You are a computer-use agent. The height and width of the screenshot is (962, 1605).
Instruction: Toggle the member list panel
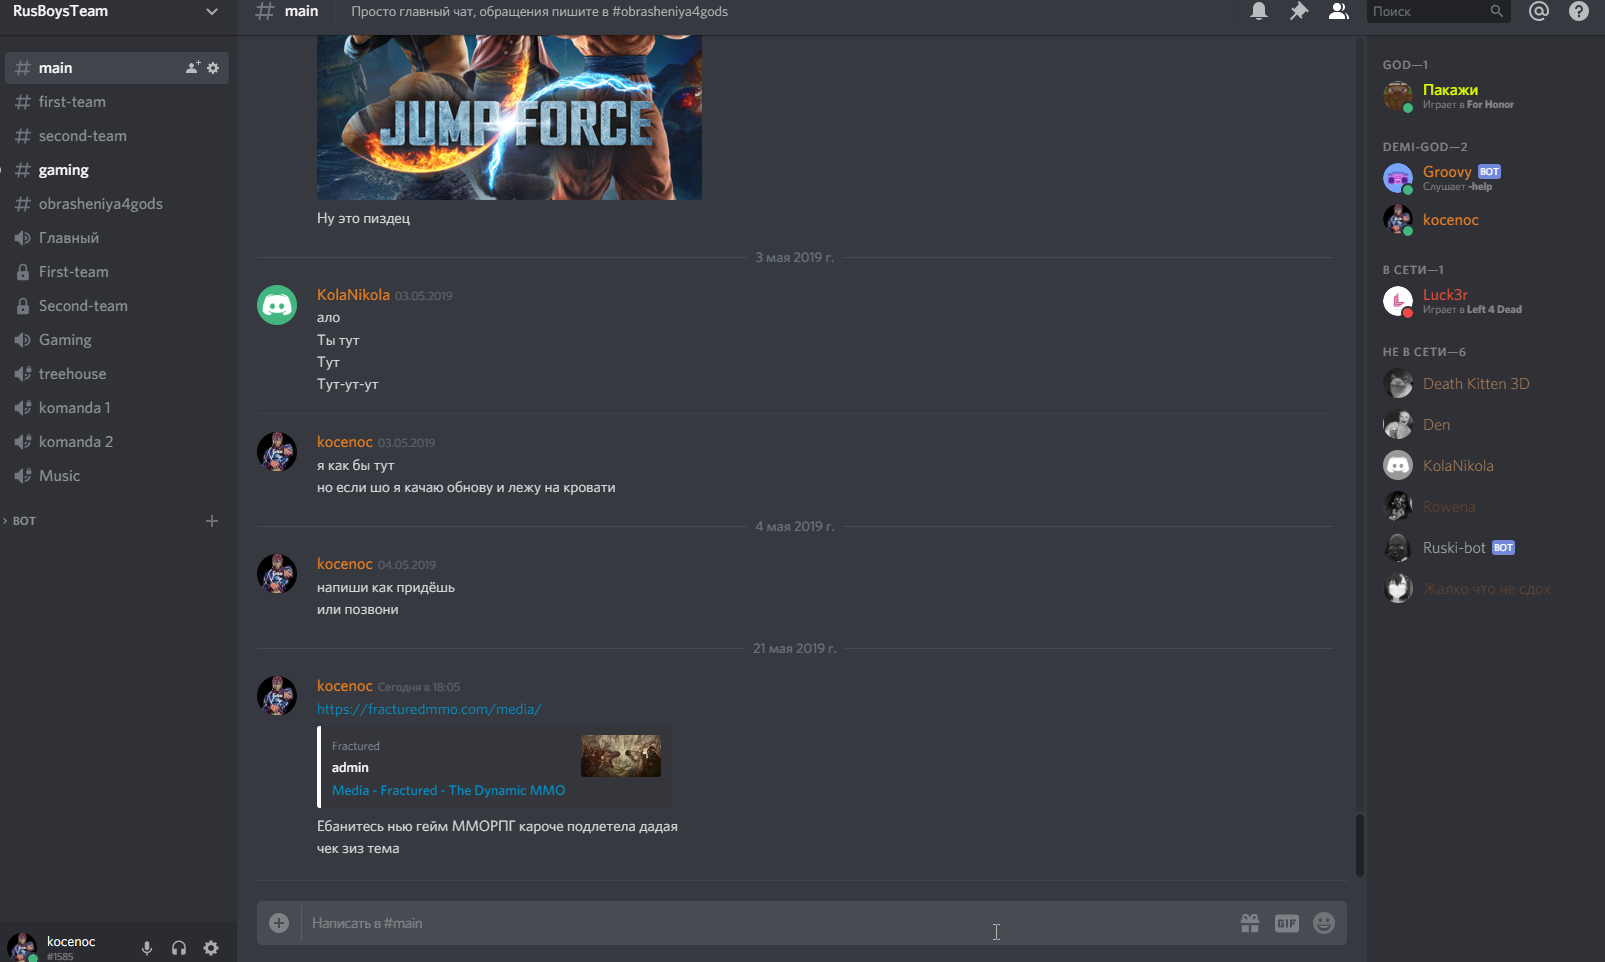point(1338,11)
